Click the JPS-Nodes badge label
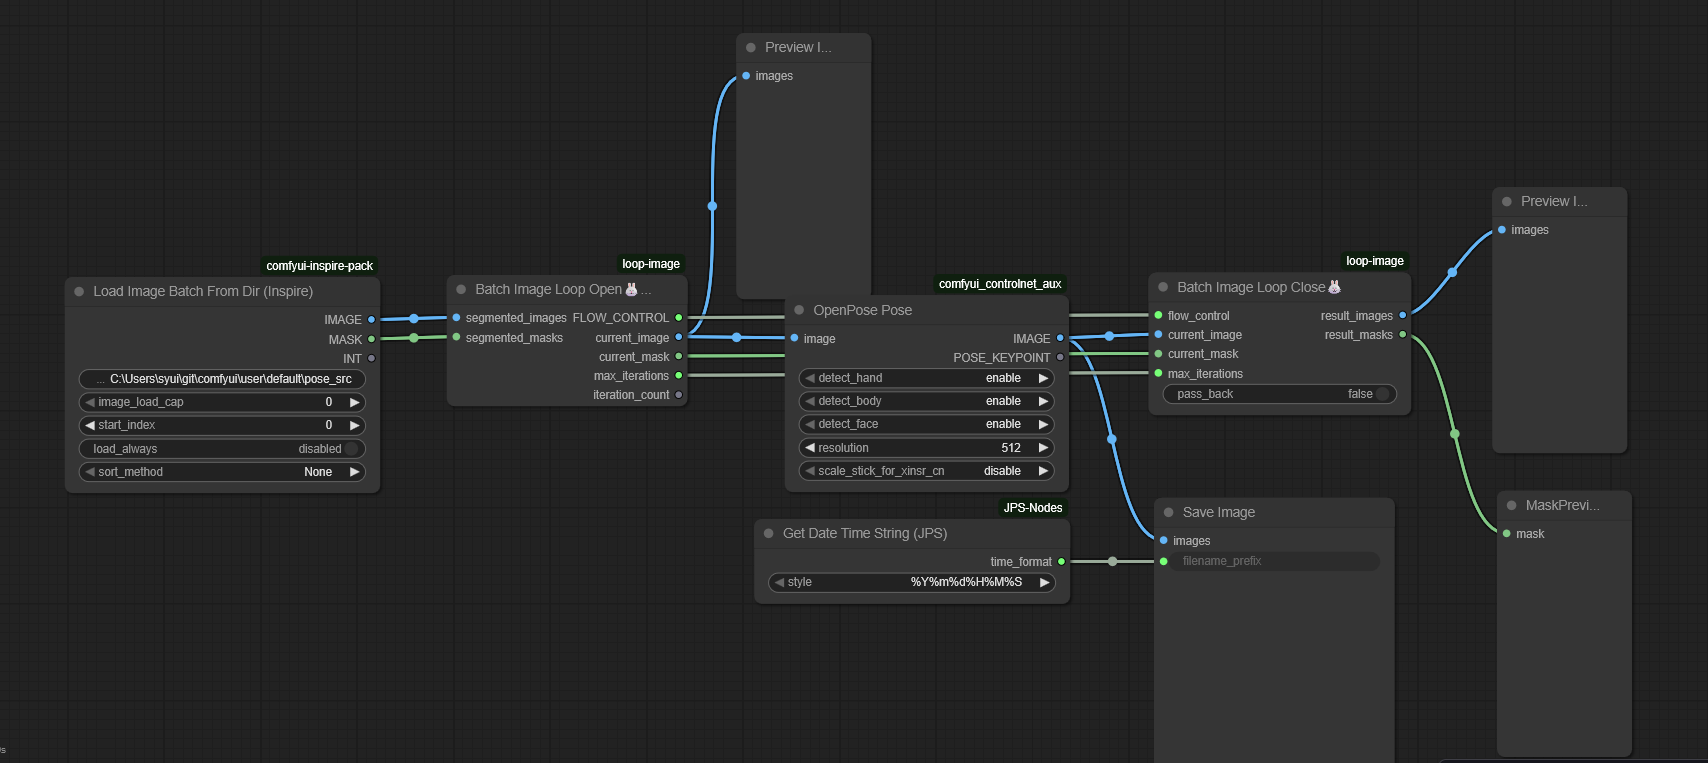The height and width of the screenshot is (763, 1708). pos(1032,508)
